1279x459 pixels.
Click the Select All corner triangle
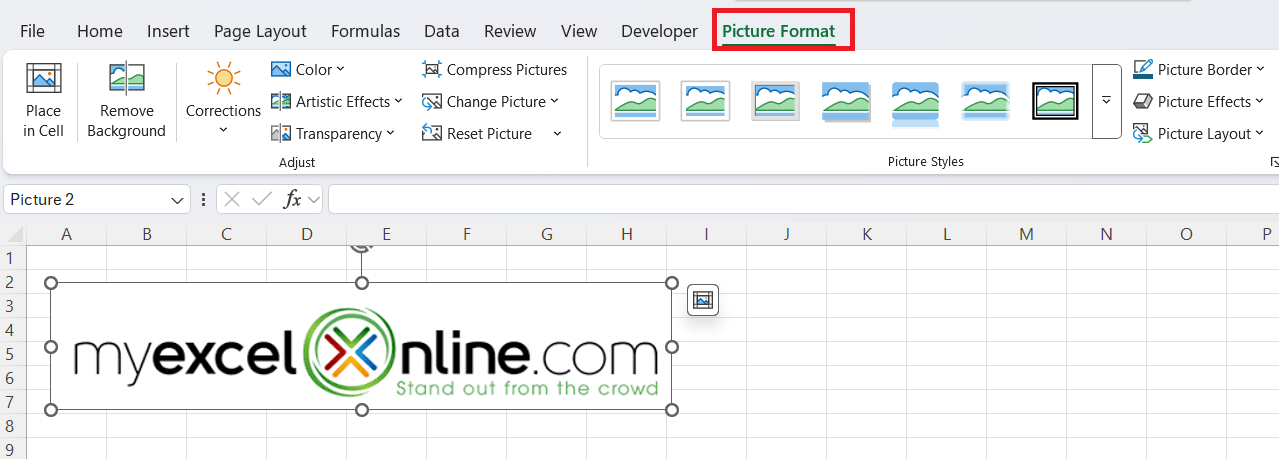pyautogui.click(x=13, y=235)
